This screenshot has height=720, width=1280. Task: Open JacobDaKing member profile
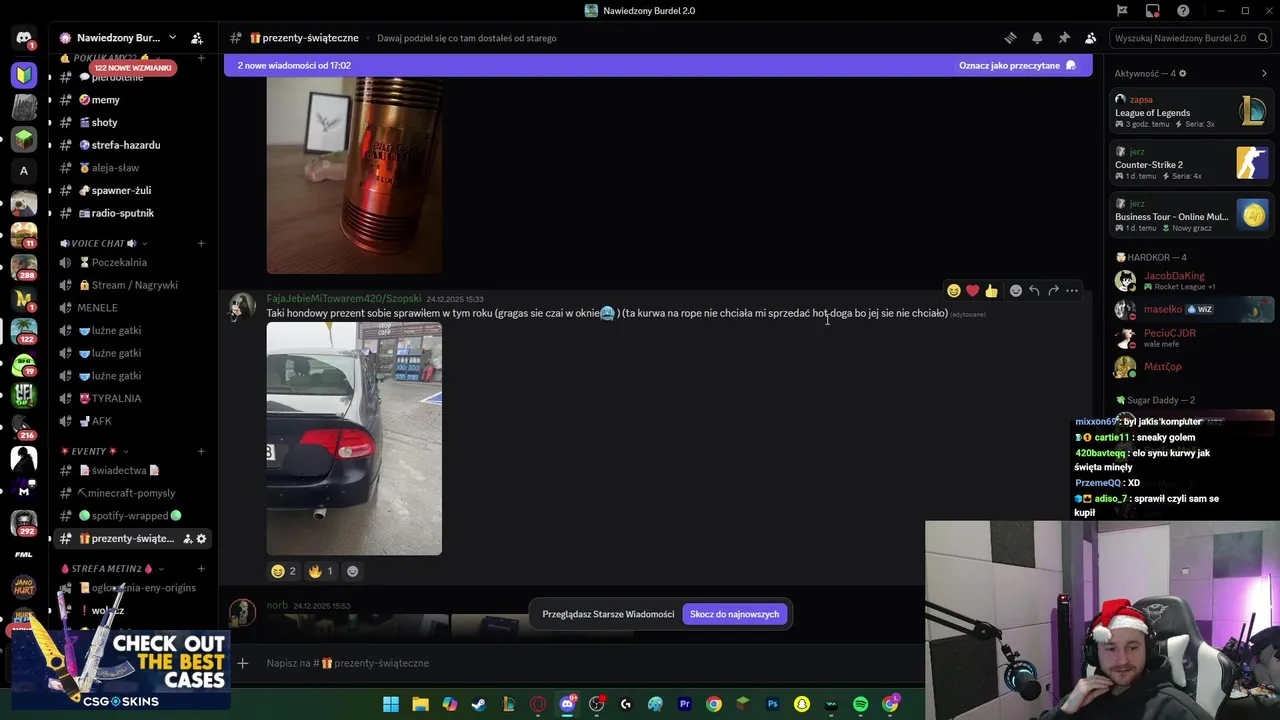1194,281
